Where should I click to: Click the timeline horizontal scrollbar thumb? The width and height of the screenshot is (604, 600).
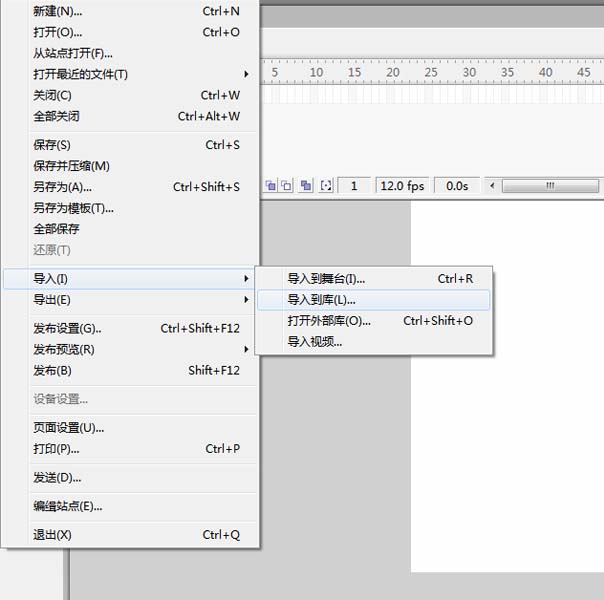point(550,186)
